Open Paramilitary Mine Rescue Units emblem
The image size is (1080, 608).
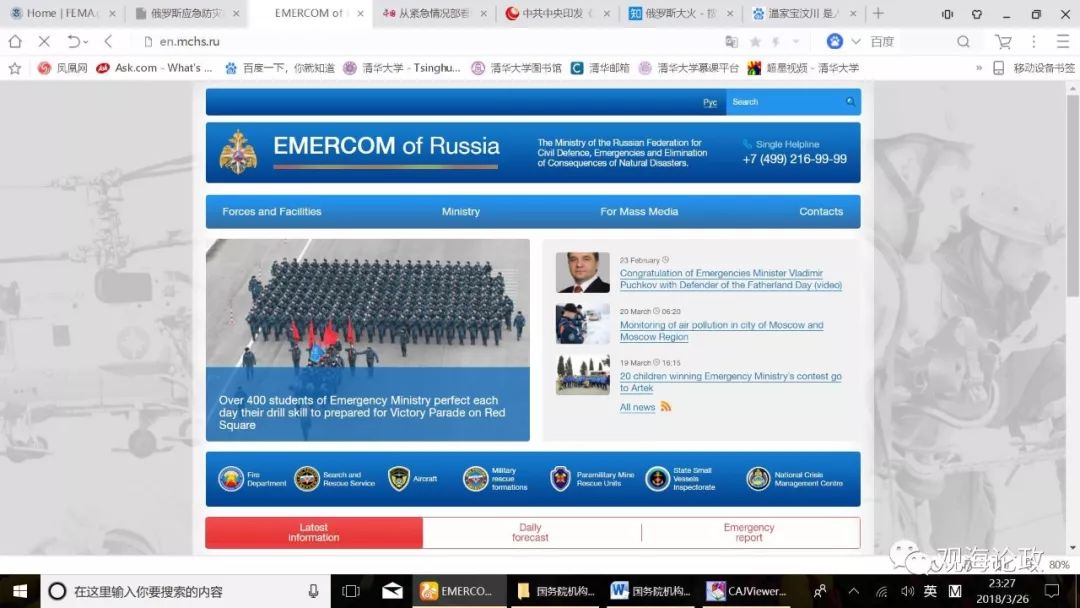click(561, 479)
